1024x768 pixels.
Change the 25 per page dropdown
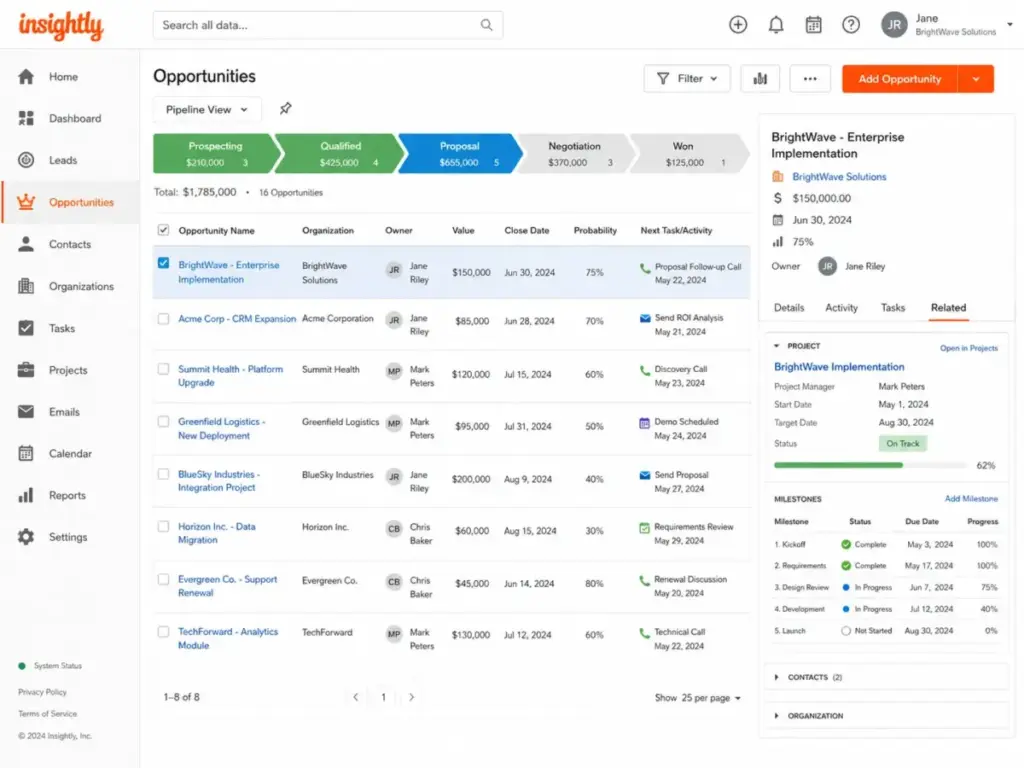pyautogui.click(x=711, y=697)
